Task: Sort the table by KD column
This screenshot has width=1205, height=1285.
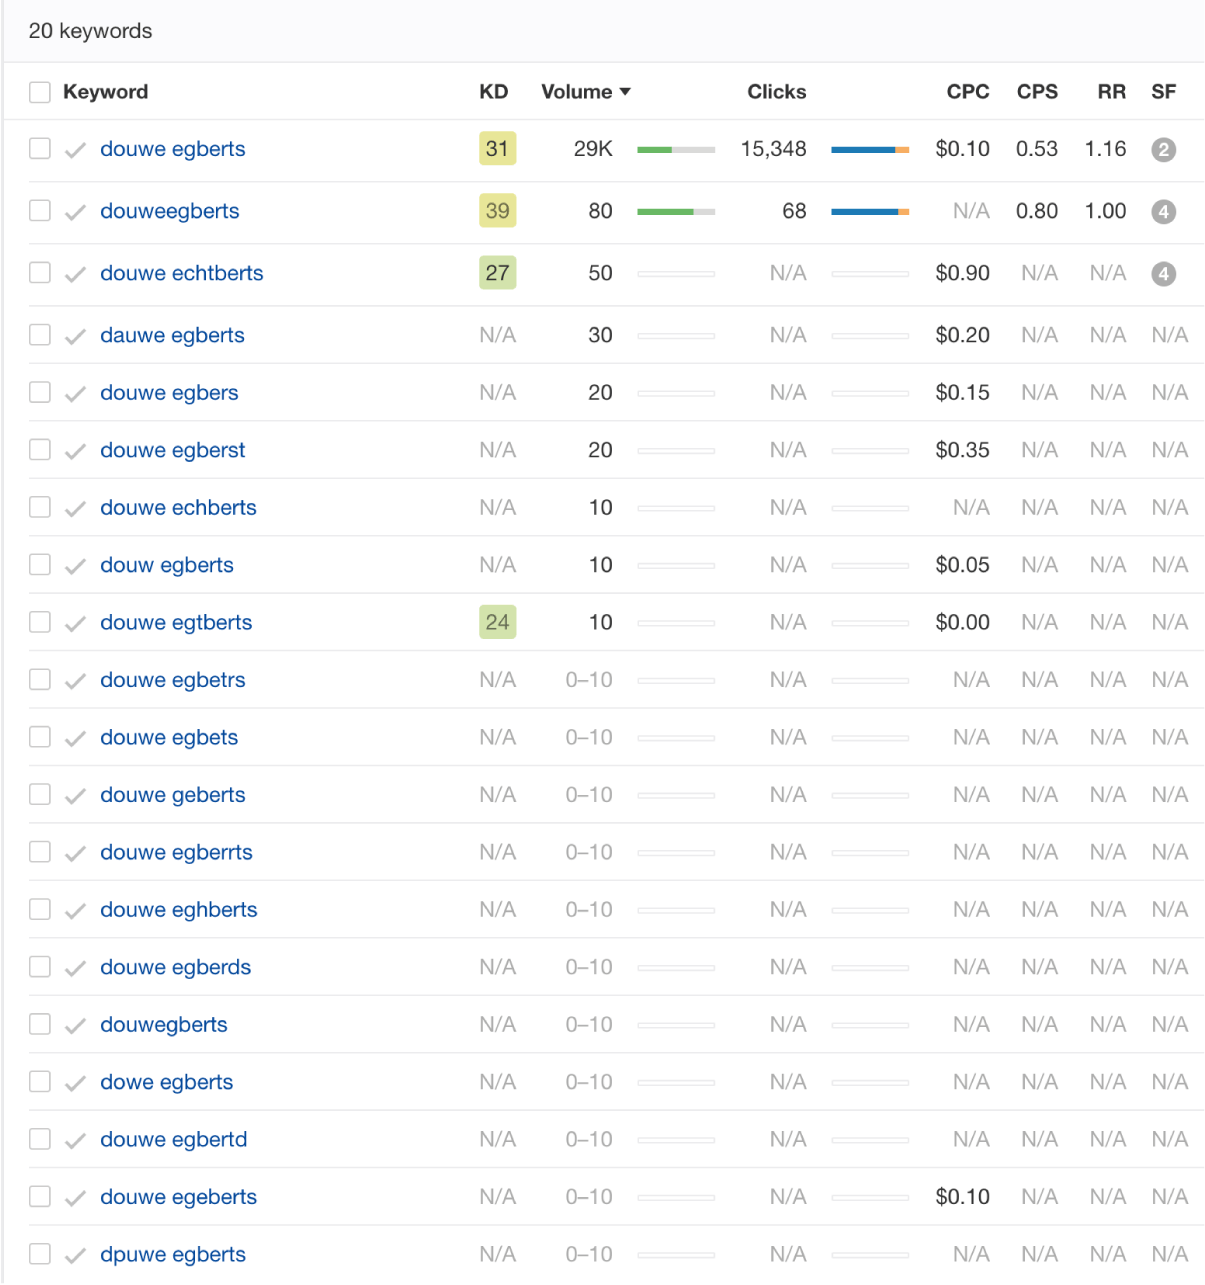Action: (494, 92)
